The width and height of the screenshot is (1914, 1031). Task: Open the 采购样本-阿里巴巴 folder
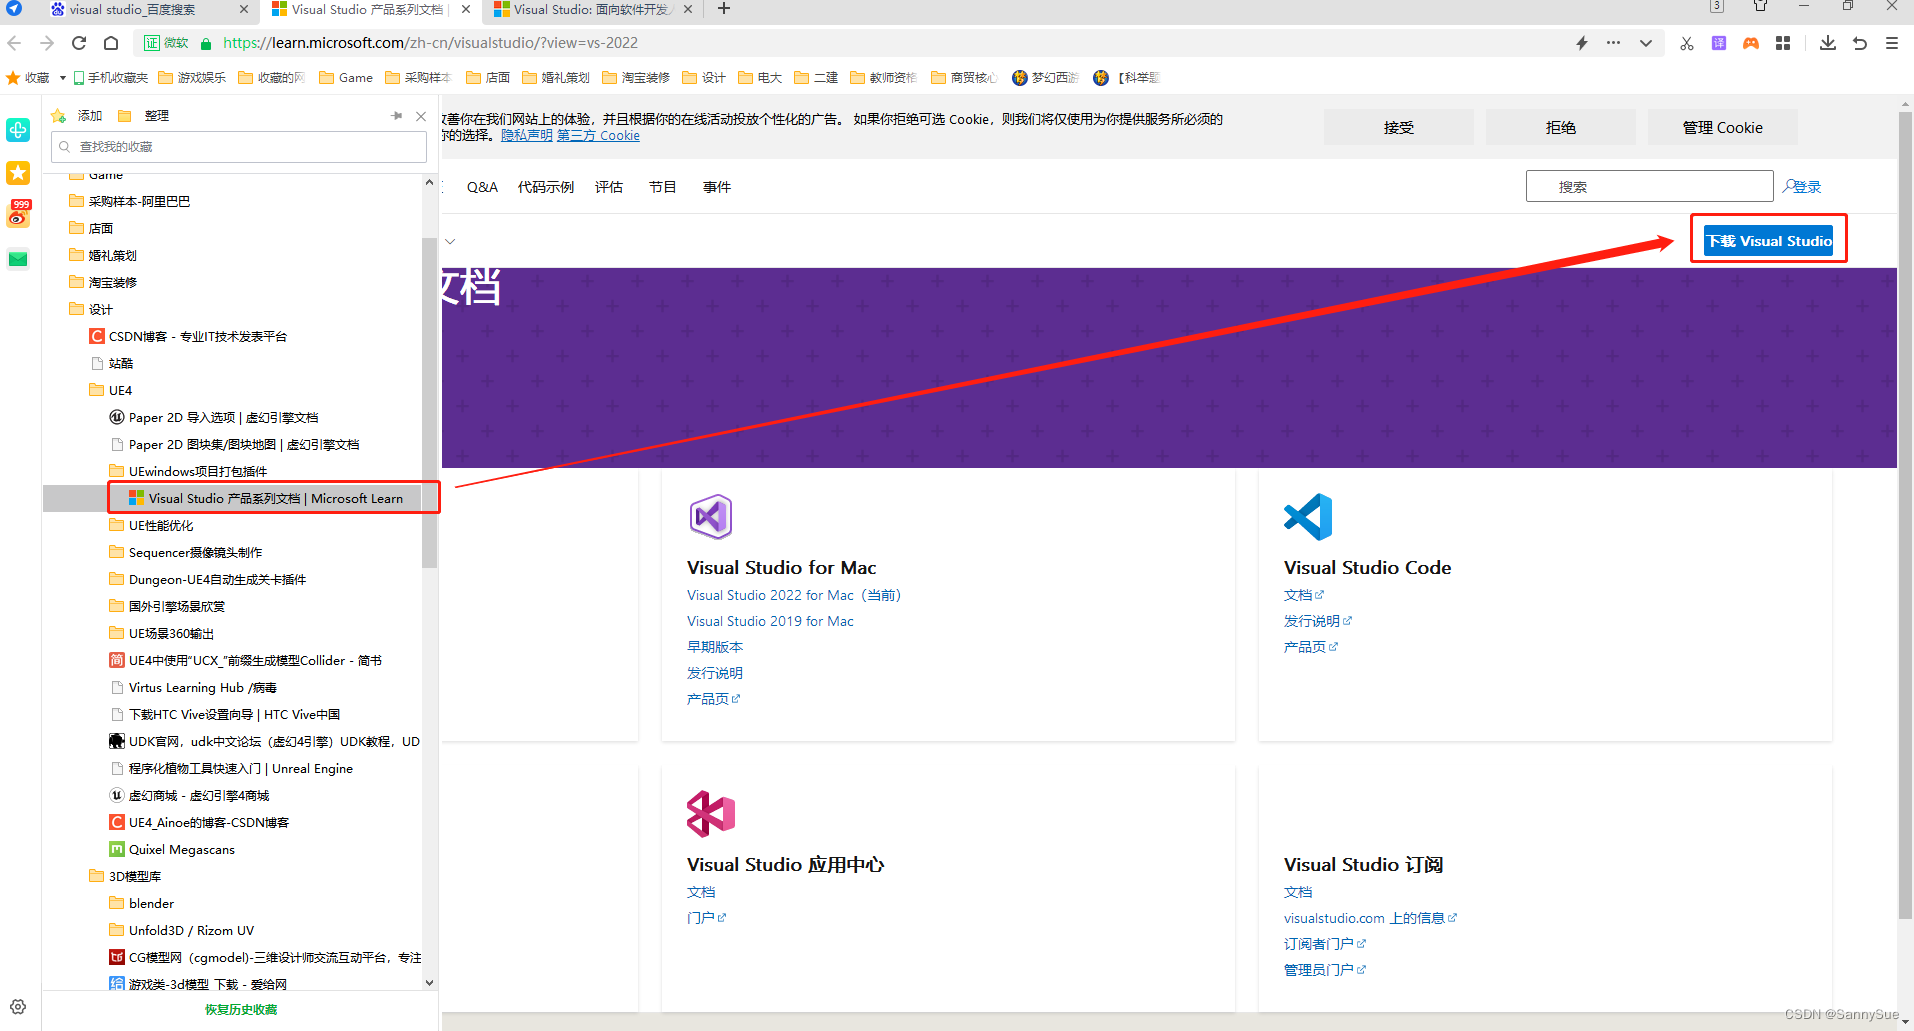click(x=139, y=201)
